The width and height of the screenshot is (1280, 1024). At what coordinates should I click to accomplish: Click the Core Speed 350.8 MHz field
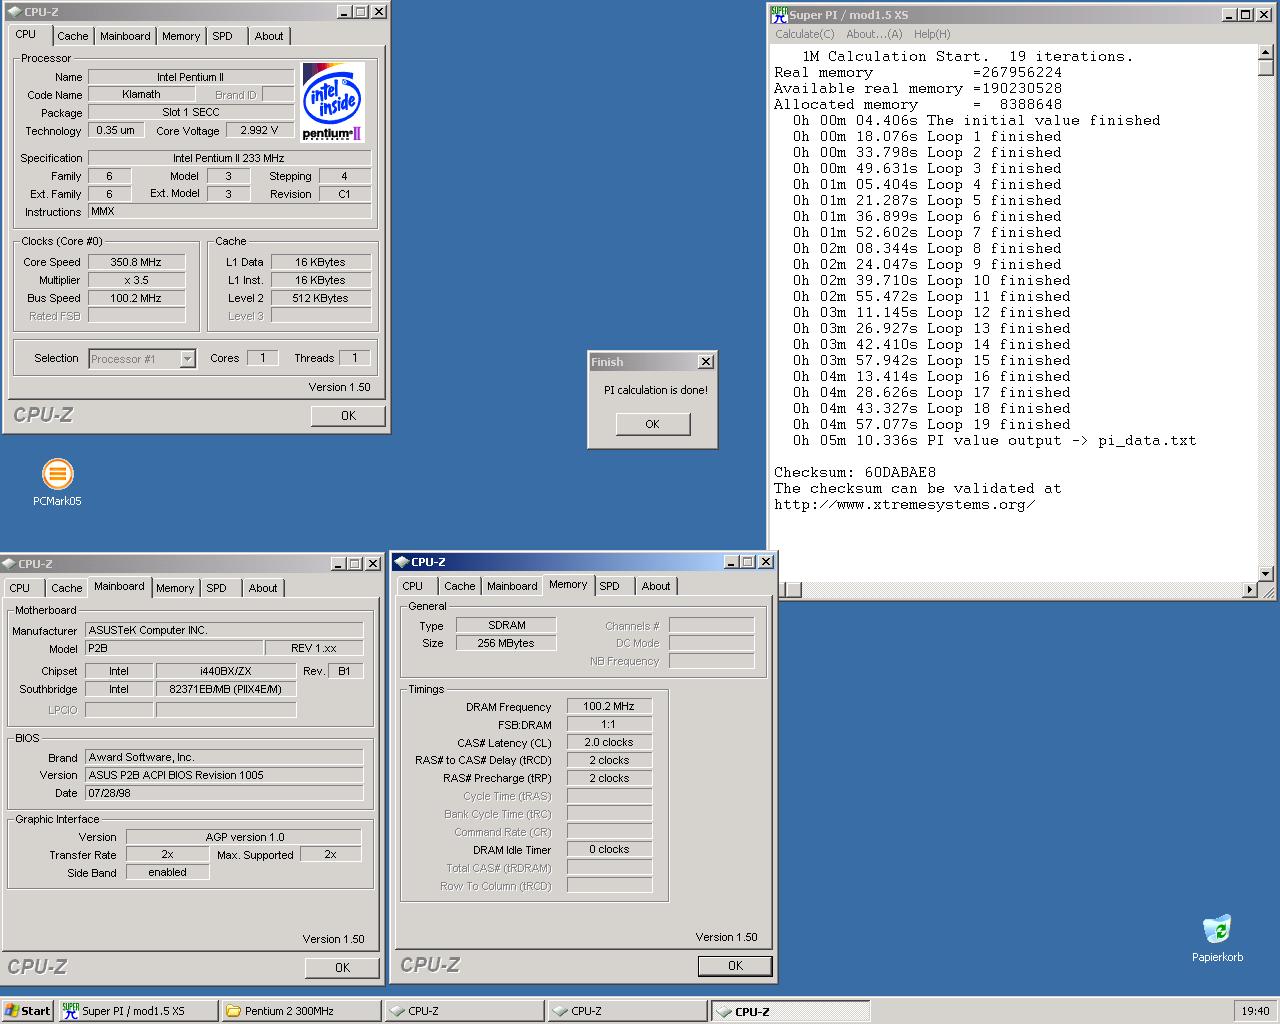click(x=136, y=262)
